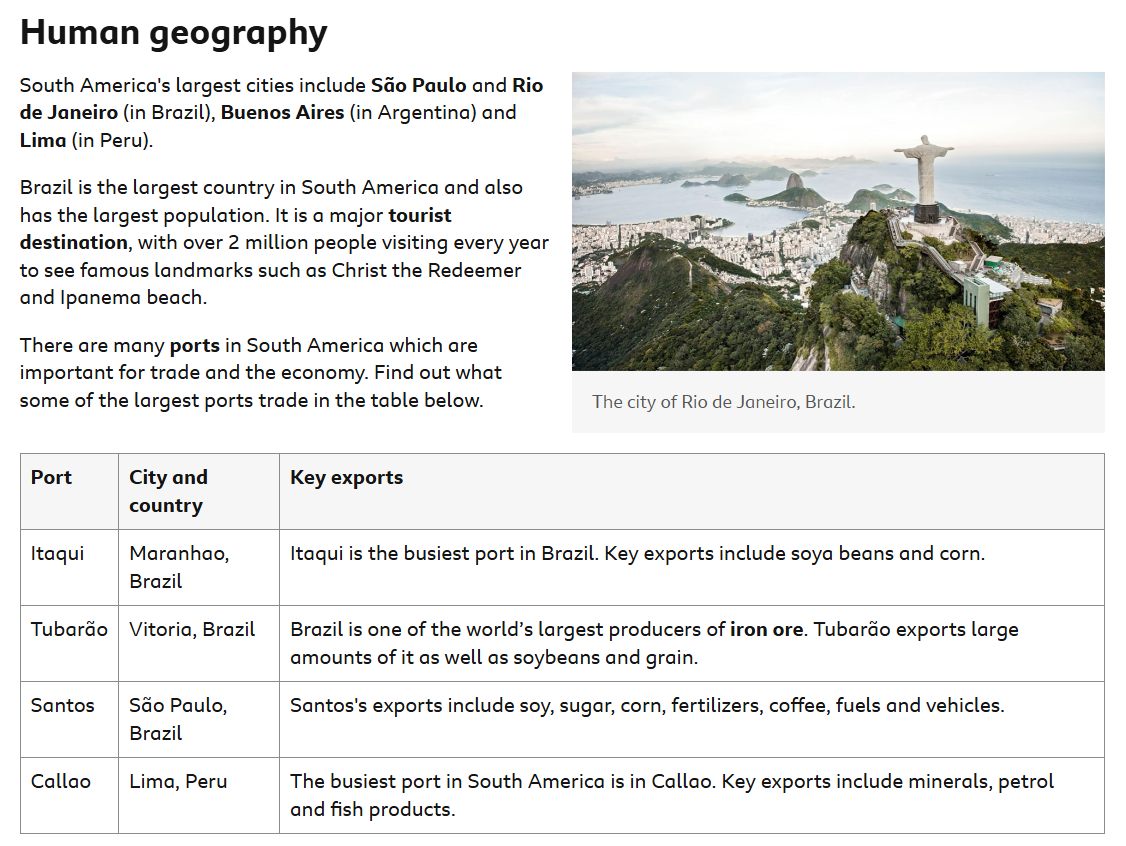Click the bold word "ports" in the paragraph
Screen dimensions: 1126x846
[195, 345]
